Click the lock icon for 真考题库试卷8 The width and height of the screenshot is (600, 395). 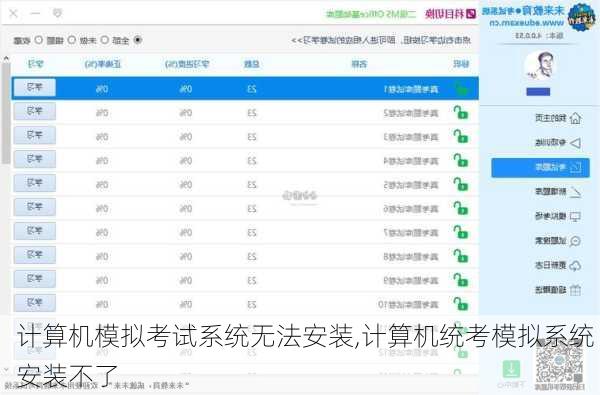461,256
